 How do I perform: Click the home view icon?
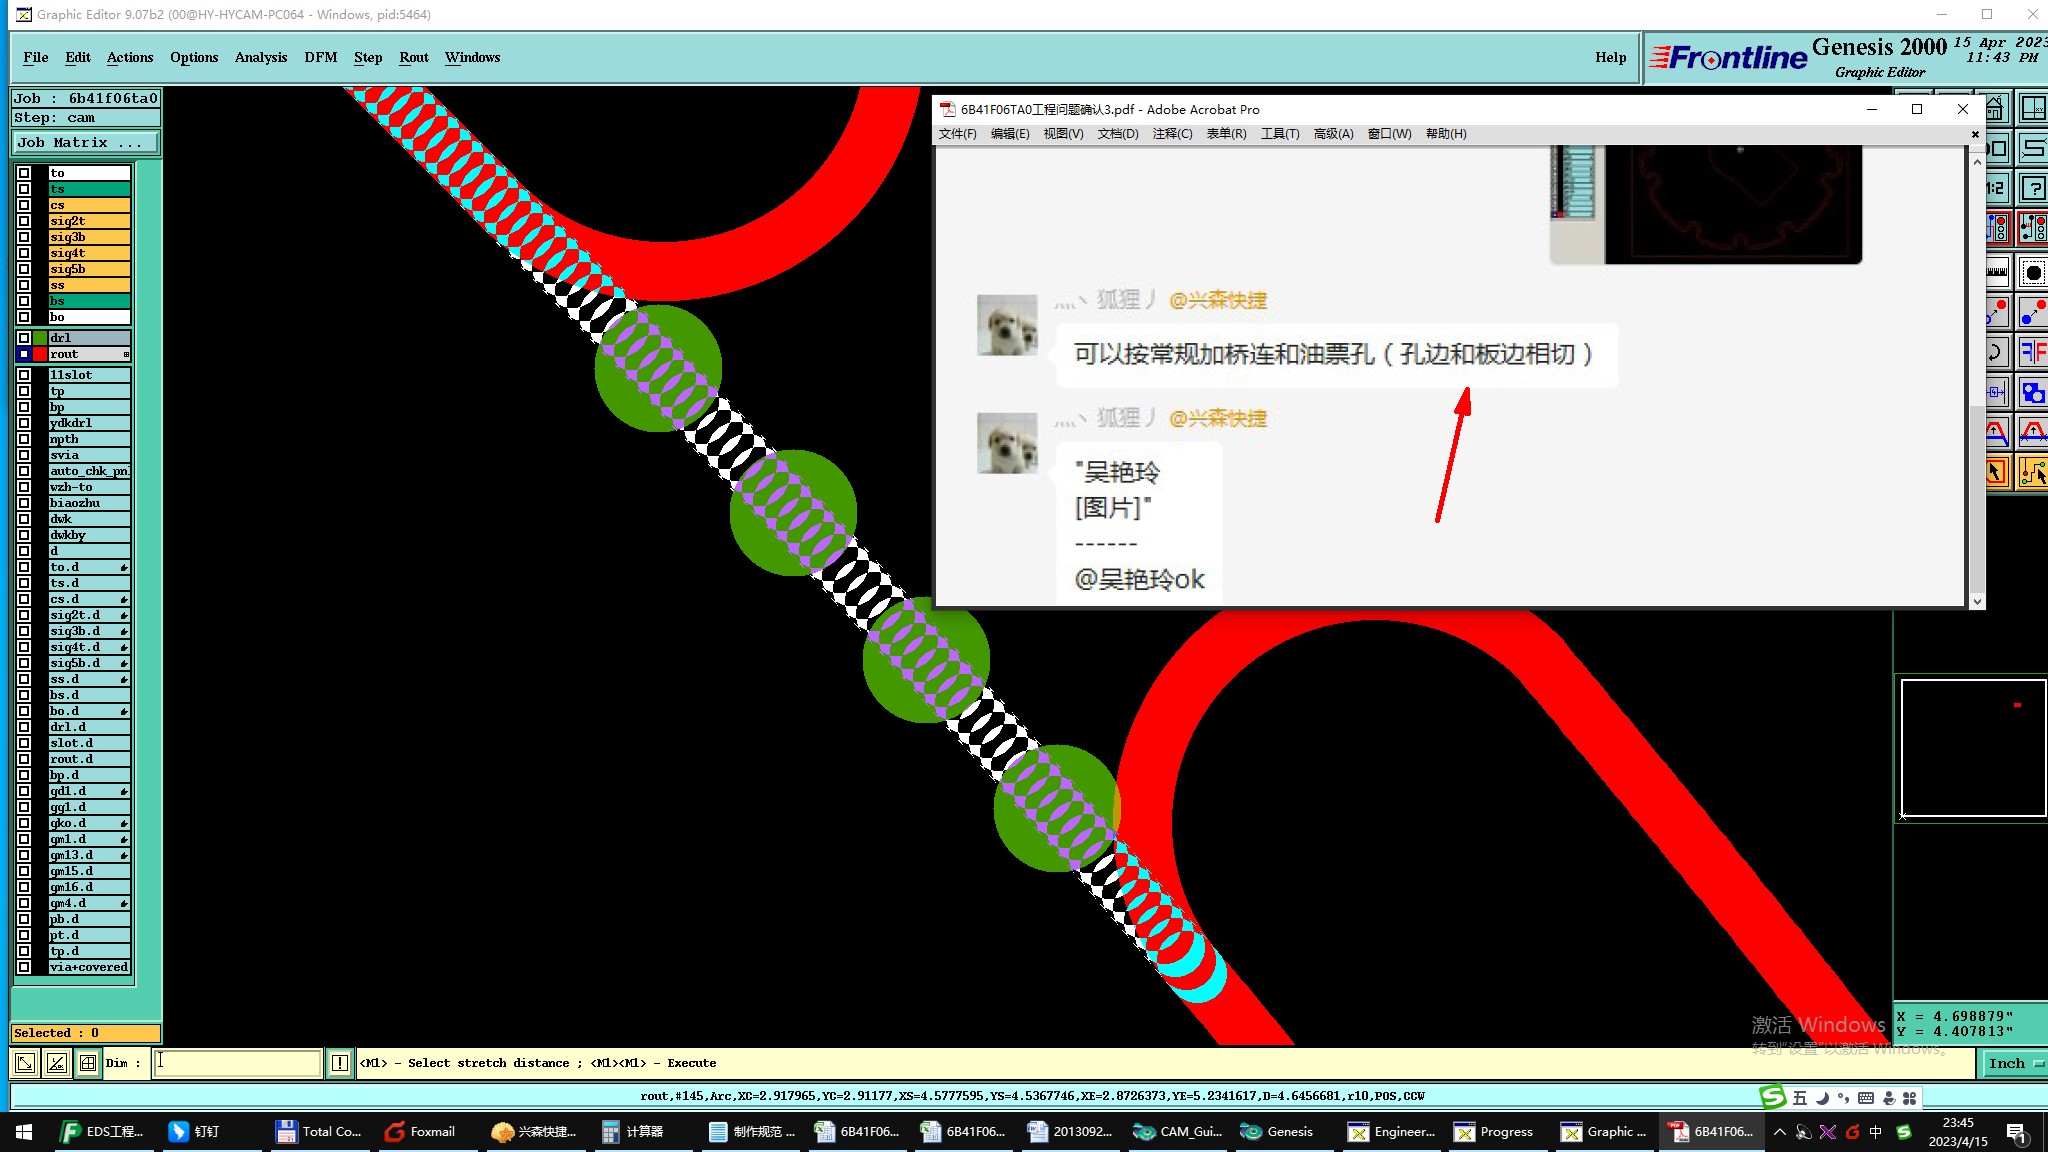[x=1995, y=108]
